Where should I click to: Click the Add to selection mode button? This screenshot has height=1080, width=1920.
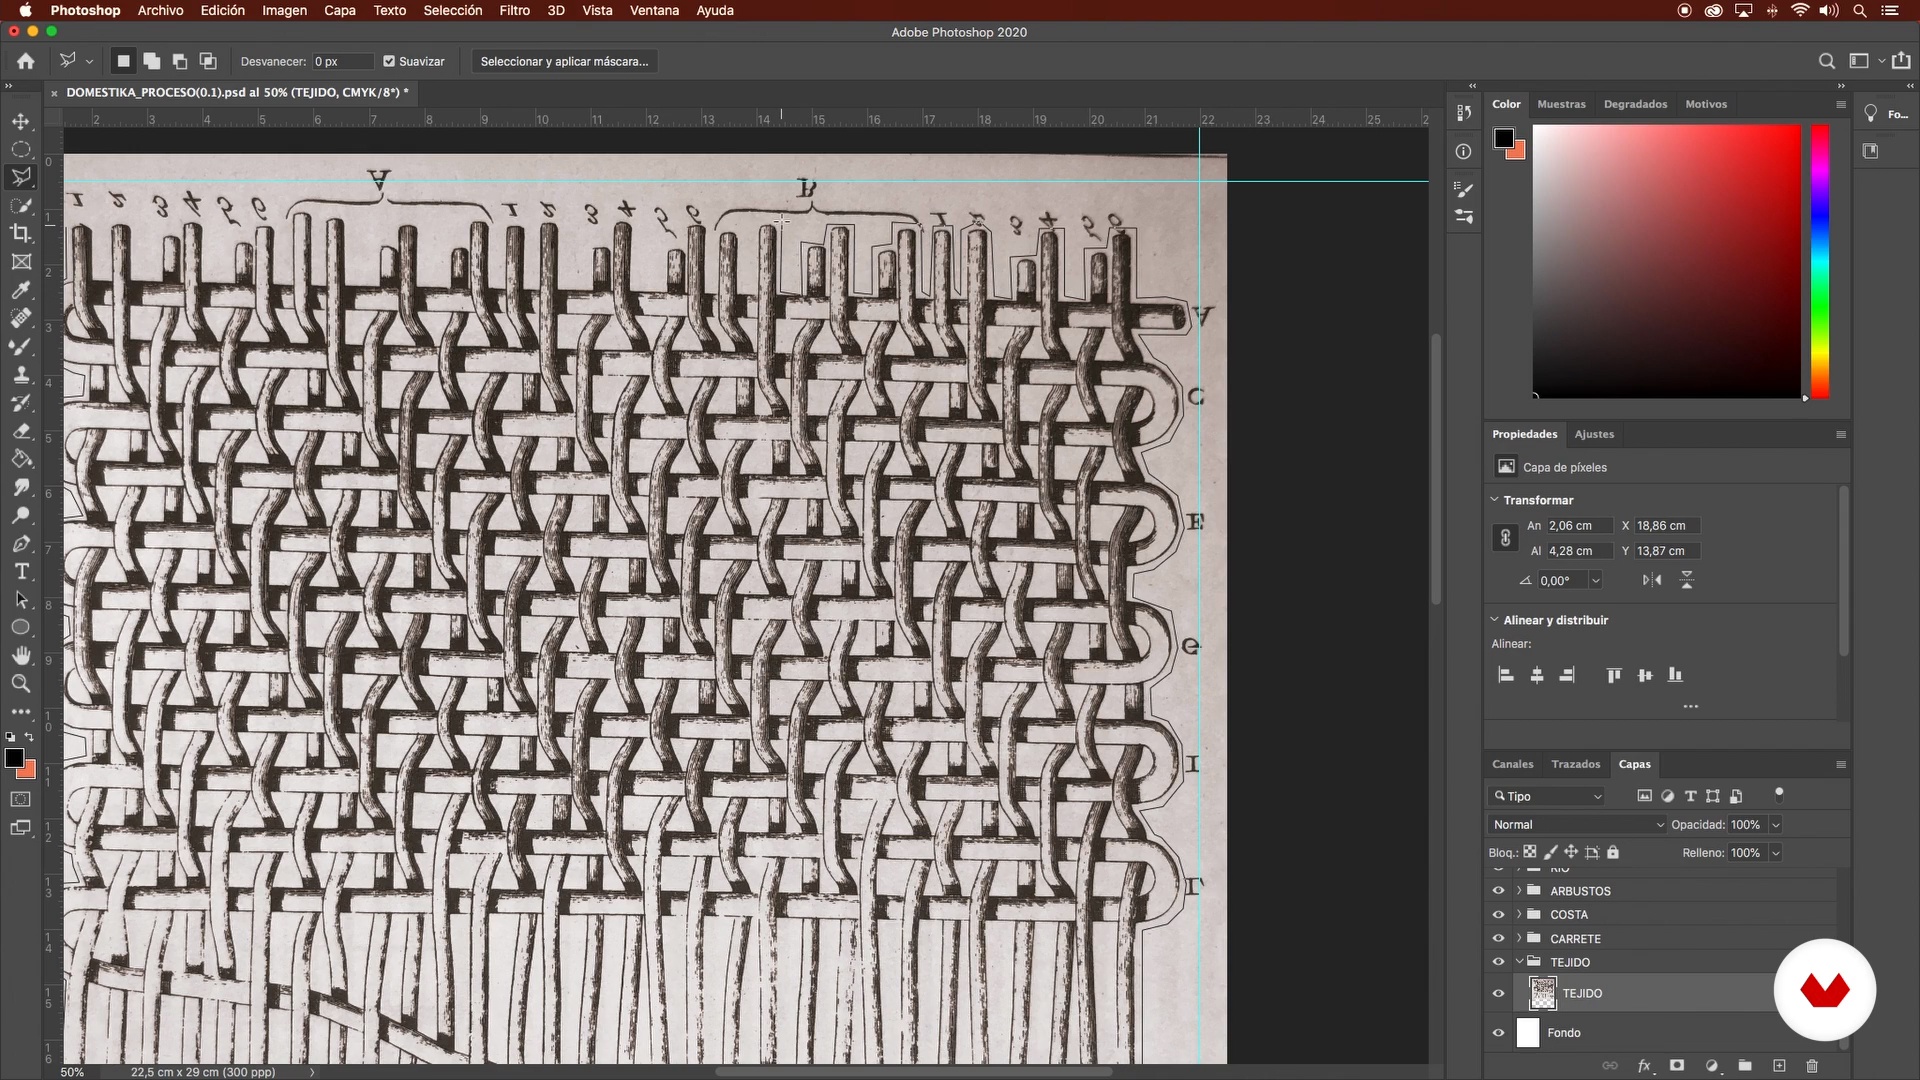[152, 61]
